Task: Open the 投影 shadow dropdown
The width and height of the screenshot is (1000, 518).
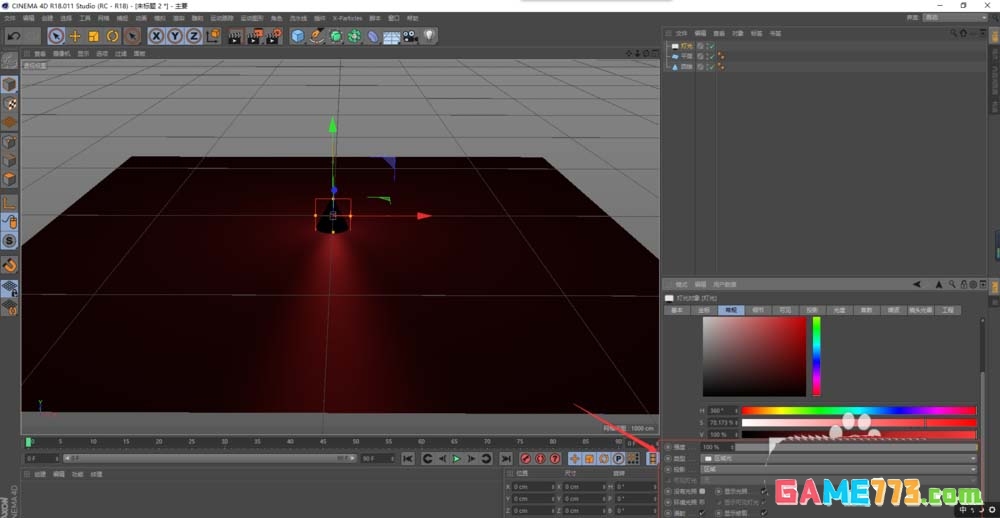Action: (839, 470)
